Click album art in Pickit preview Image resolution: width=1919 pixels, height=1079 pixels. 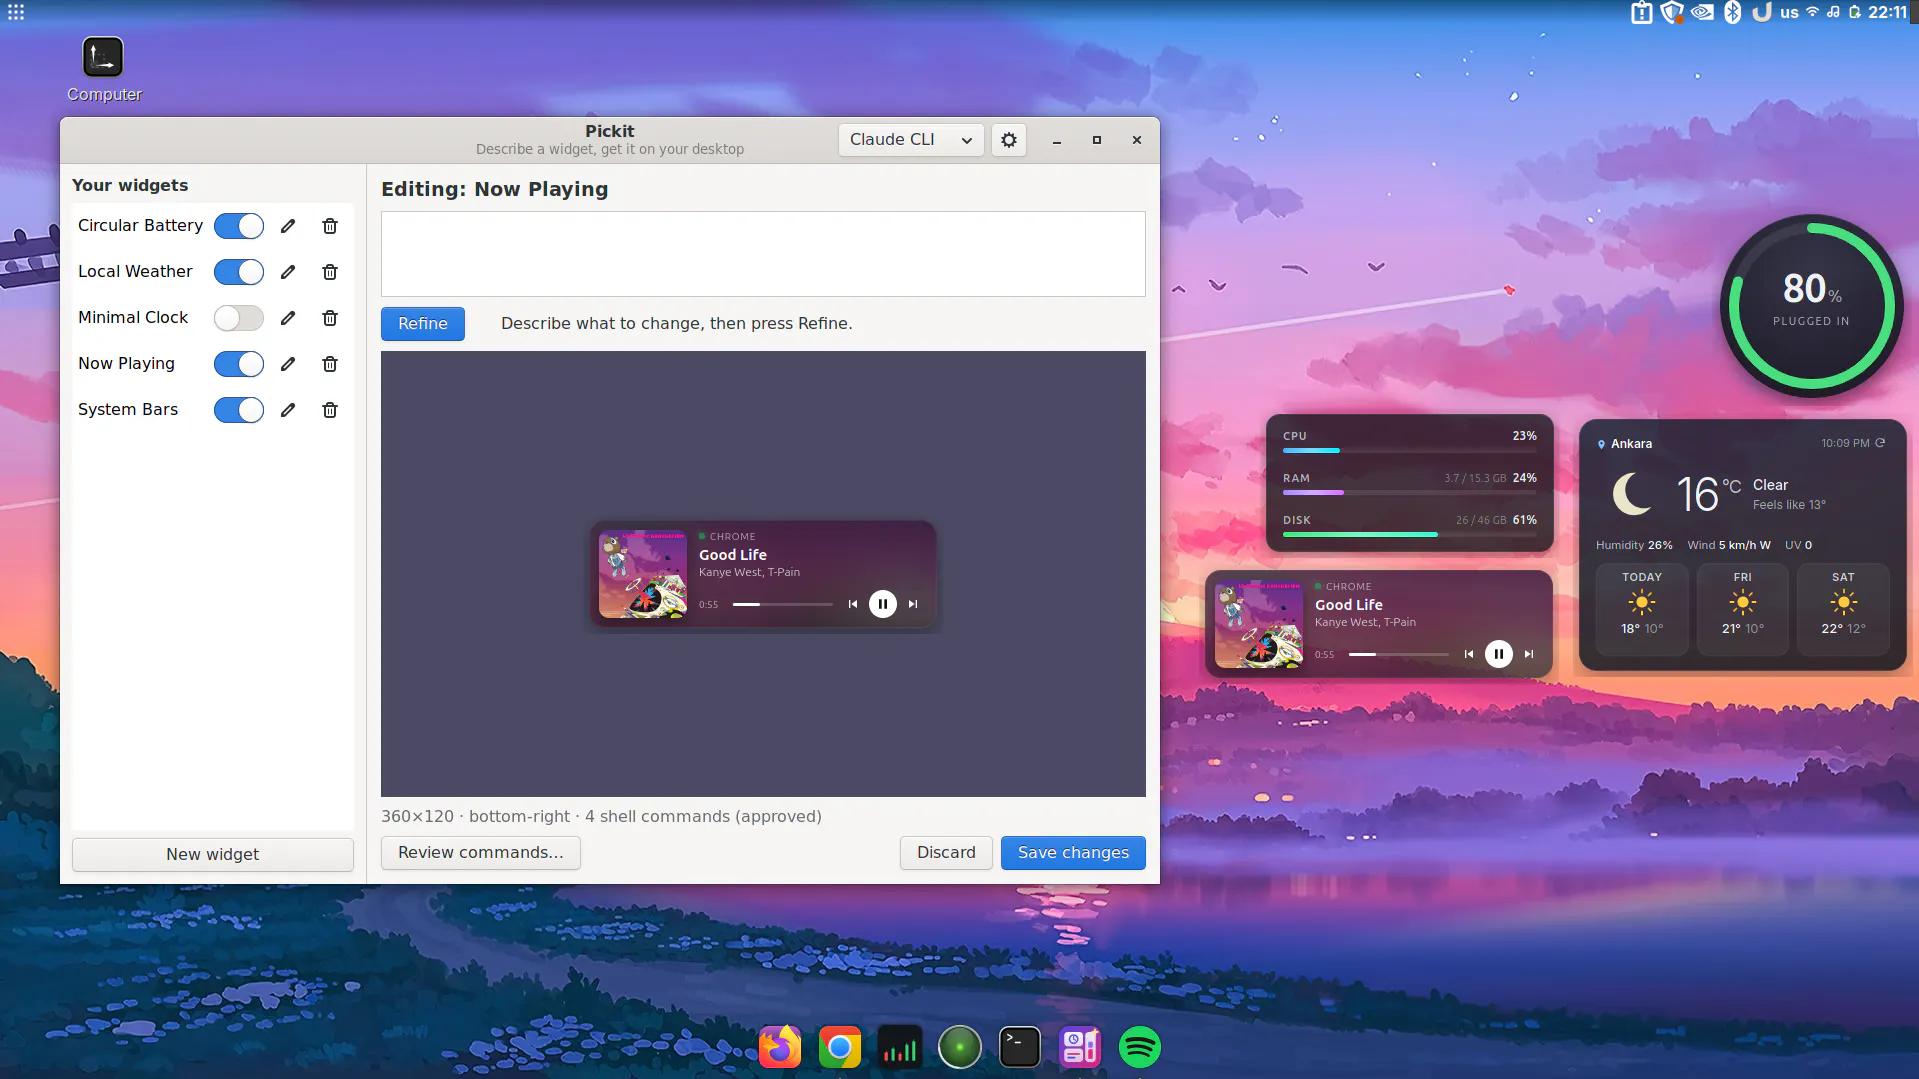point(643,574)
